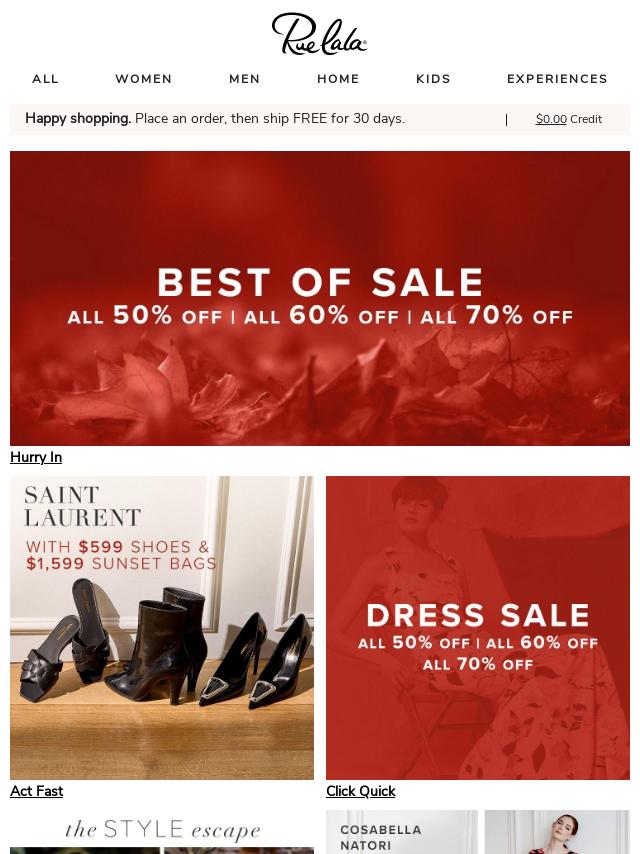Select the HOME navigation item
The height and width of the screenshot is (854, 640).
click(338, 79)
